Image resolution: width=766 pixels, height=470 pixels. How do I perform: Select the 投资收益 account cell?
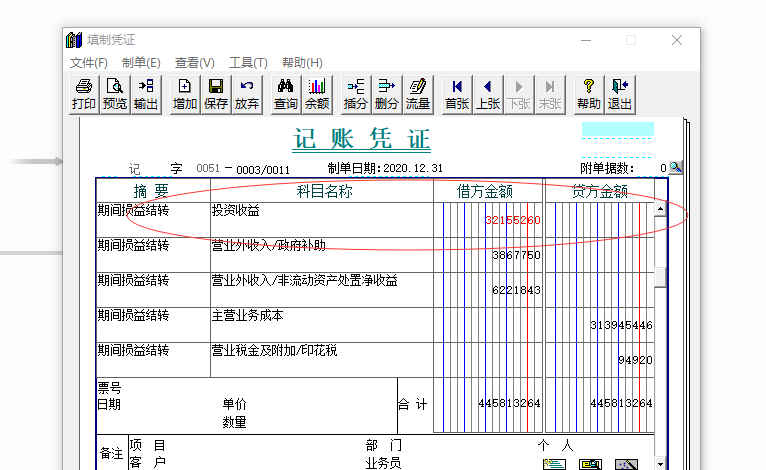pyautogui.click(x=322, y=220)
